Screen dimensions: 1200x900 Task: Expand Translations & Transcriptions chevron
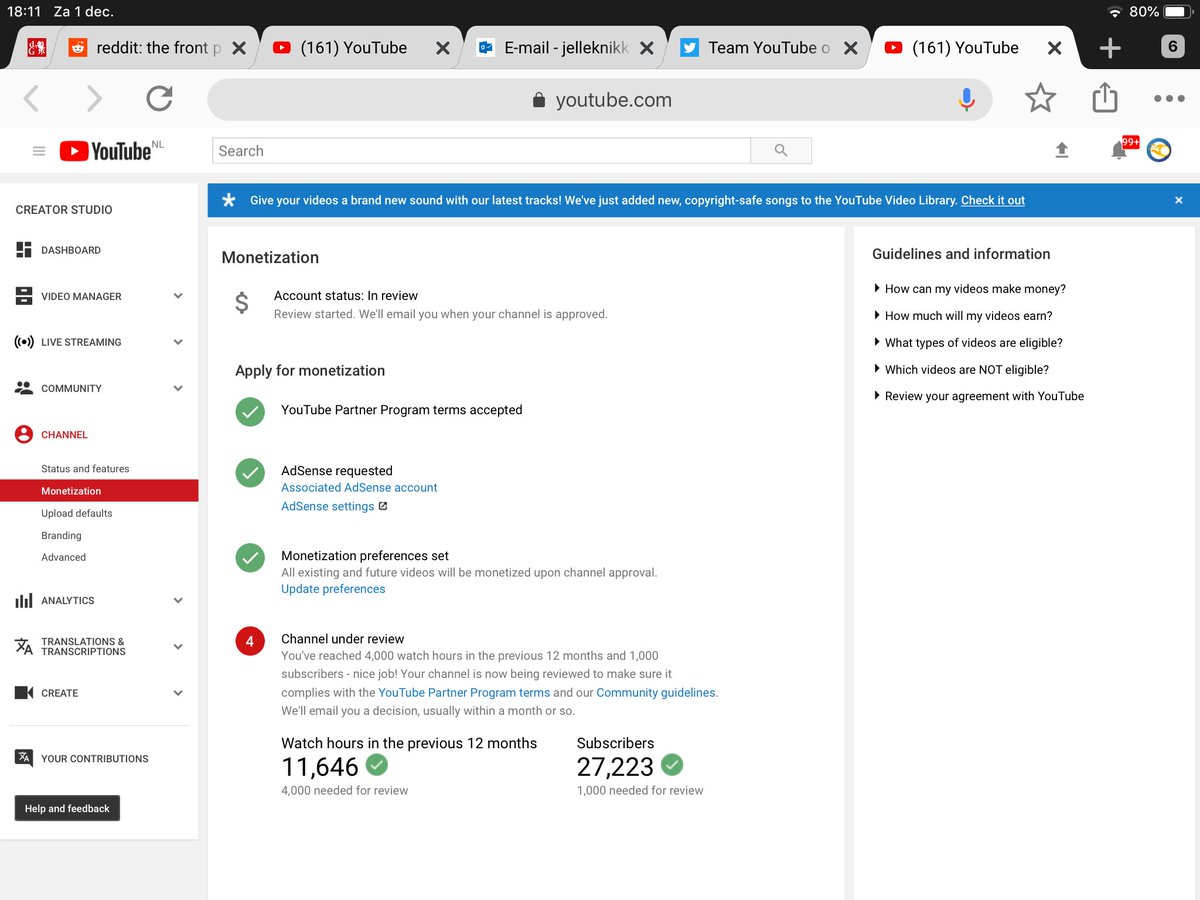click(x=178, y=647)
